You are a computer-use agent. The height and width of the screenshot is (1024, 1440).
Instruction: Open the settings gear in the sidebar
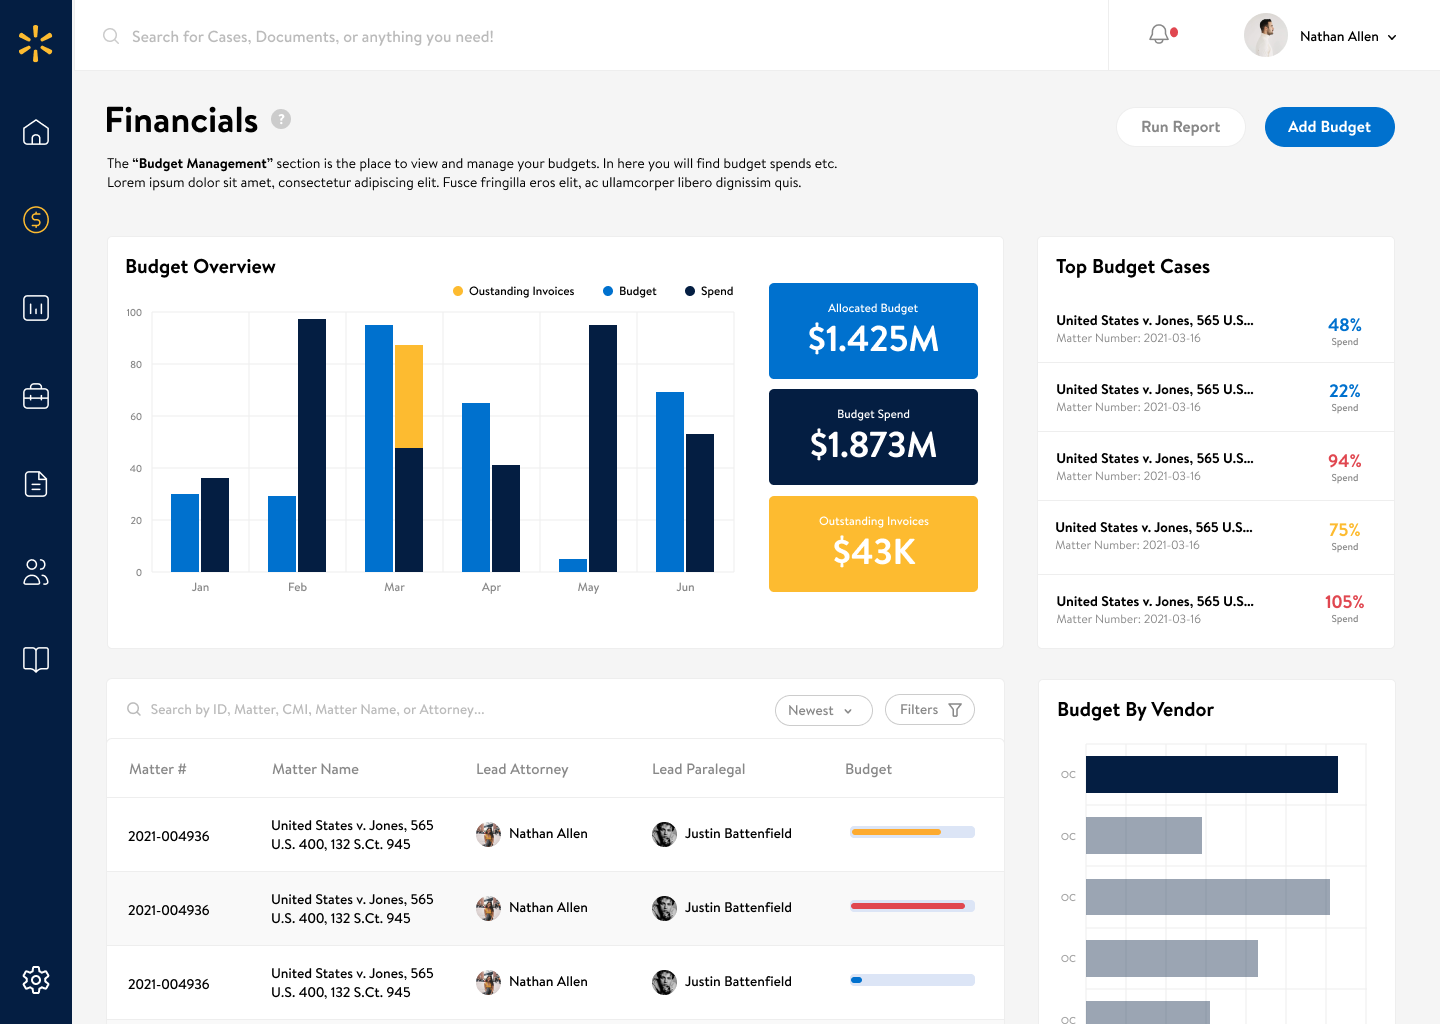tap(36, 980)
